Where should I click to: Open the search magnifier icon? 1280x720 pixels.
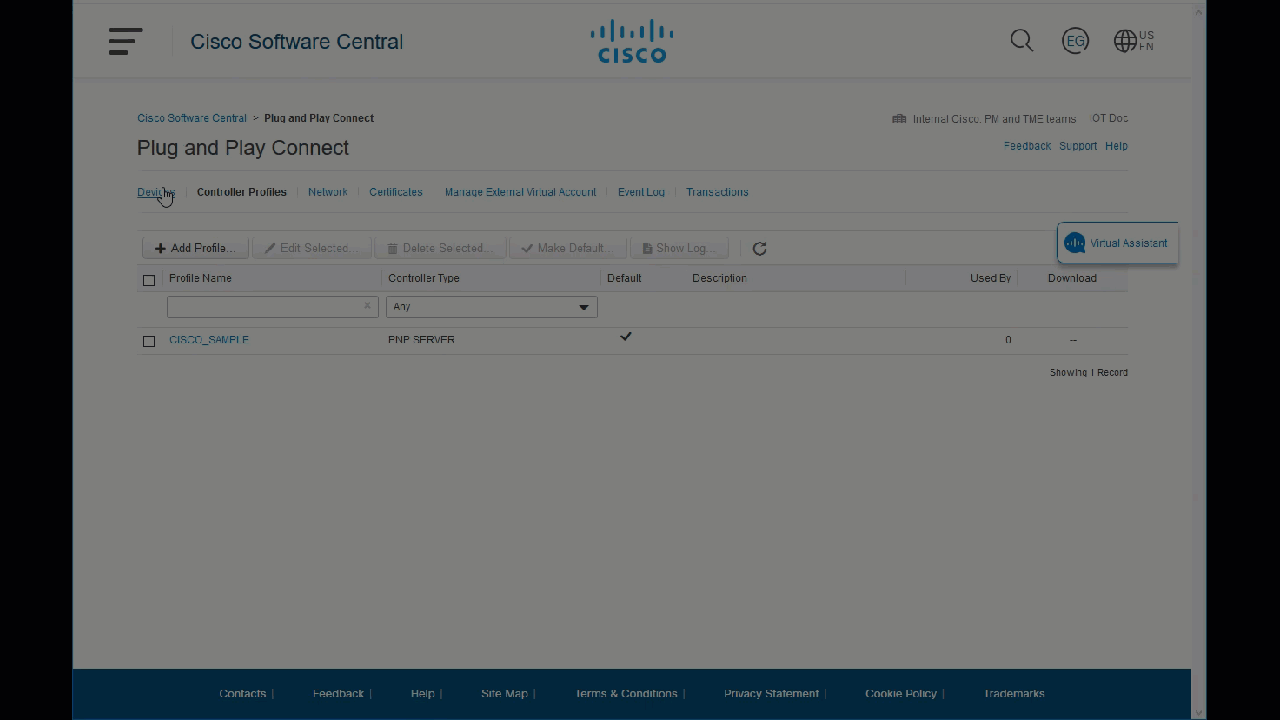pyautogui.click(x=1021, y=41)
